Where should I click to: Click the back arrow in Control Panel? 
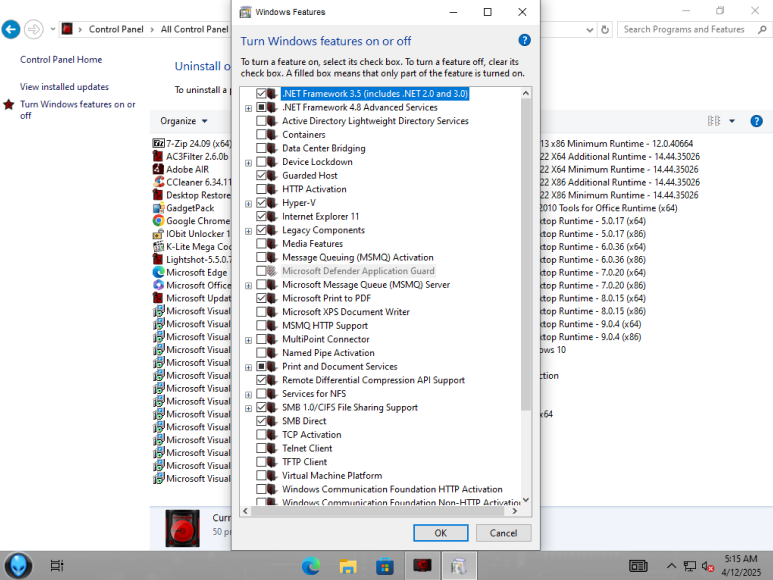tap(11, 30)
